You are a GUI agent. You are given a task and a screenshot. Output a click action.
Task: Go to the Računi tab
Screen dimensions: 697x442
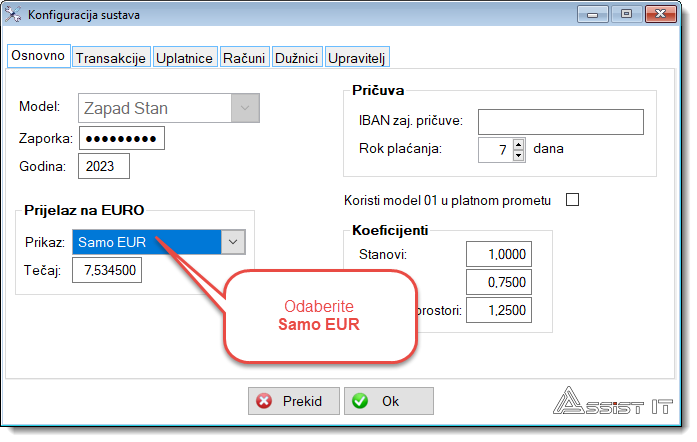pos(244,58)
